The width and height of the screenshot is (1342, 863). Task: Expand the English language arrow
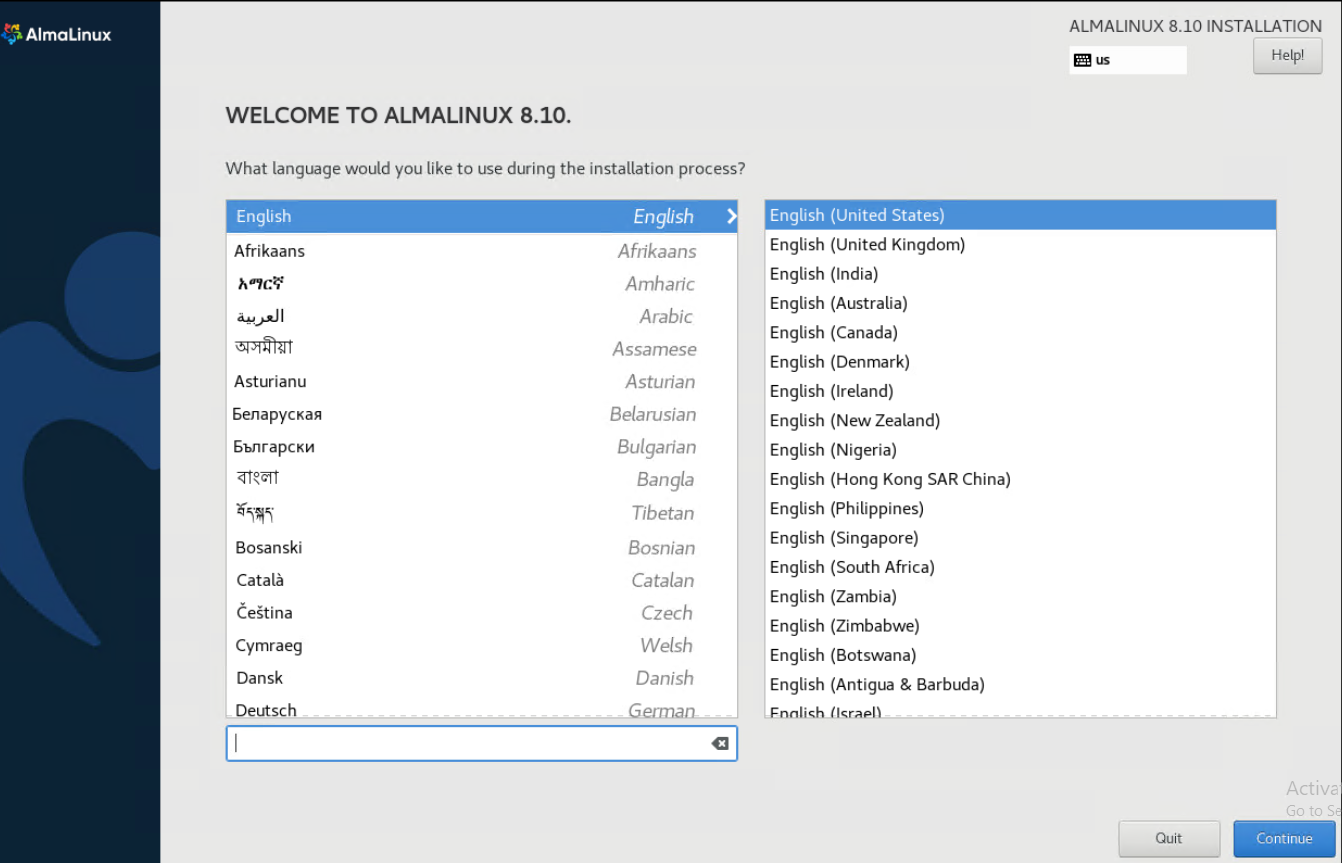tap(731, 216)
